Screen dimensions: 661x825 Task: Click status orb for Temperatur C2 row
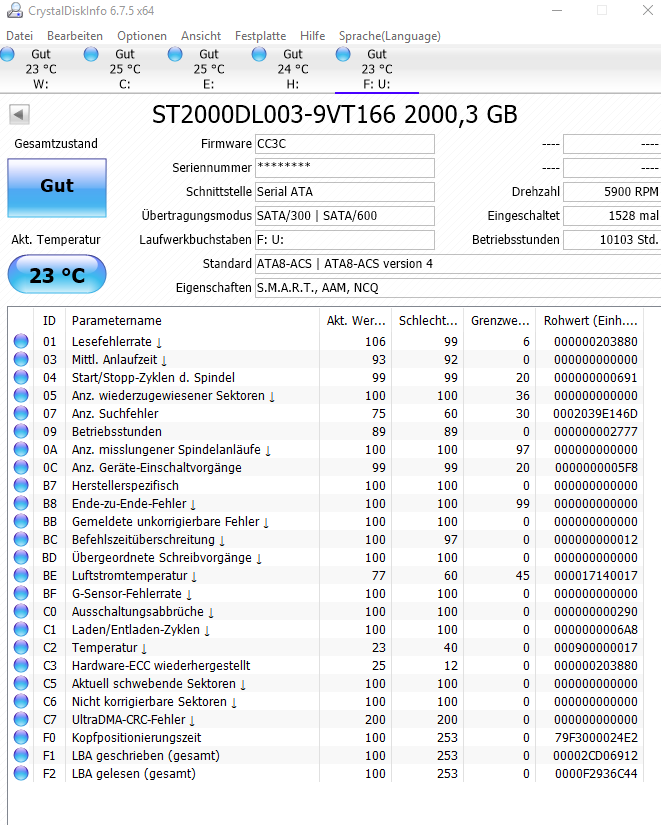click(21, 647)
